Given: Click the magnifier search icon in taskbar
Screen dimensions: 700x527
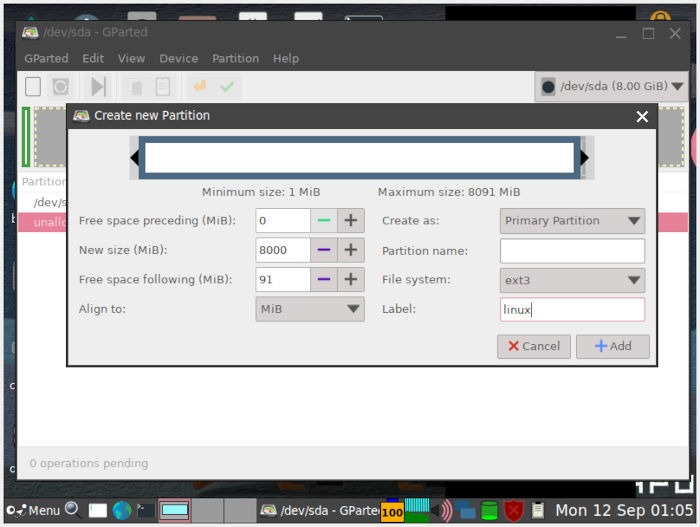Looking at the screenshot, I should 73,510.
